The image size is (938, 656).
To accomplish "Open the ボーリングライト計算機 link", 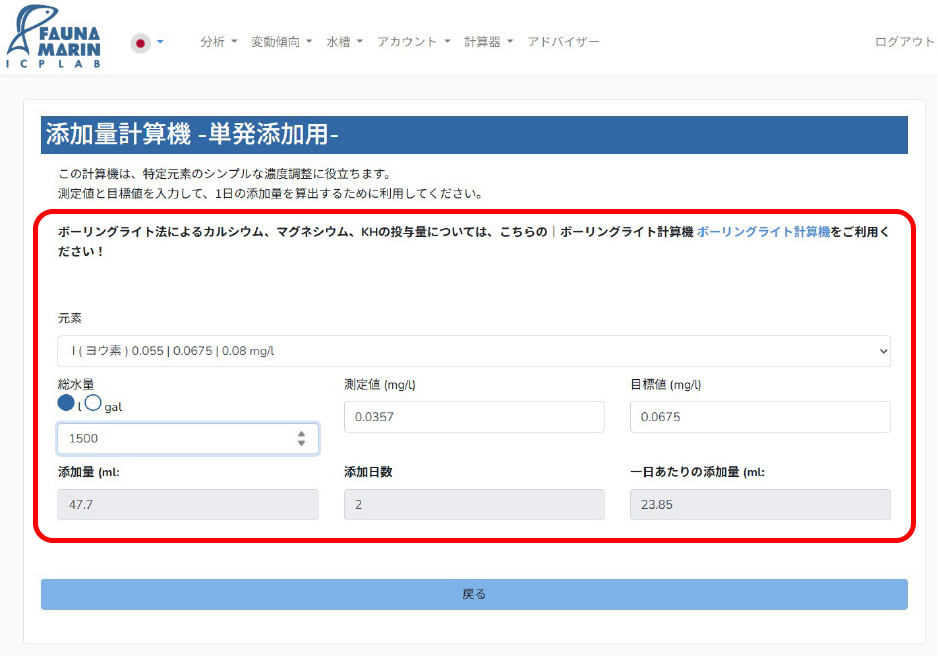I will 763,231.
